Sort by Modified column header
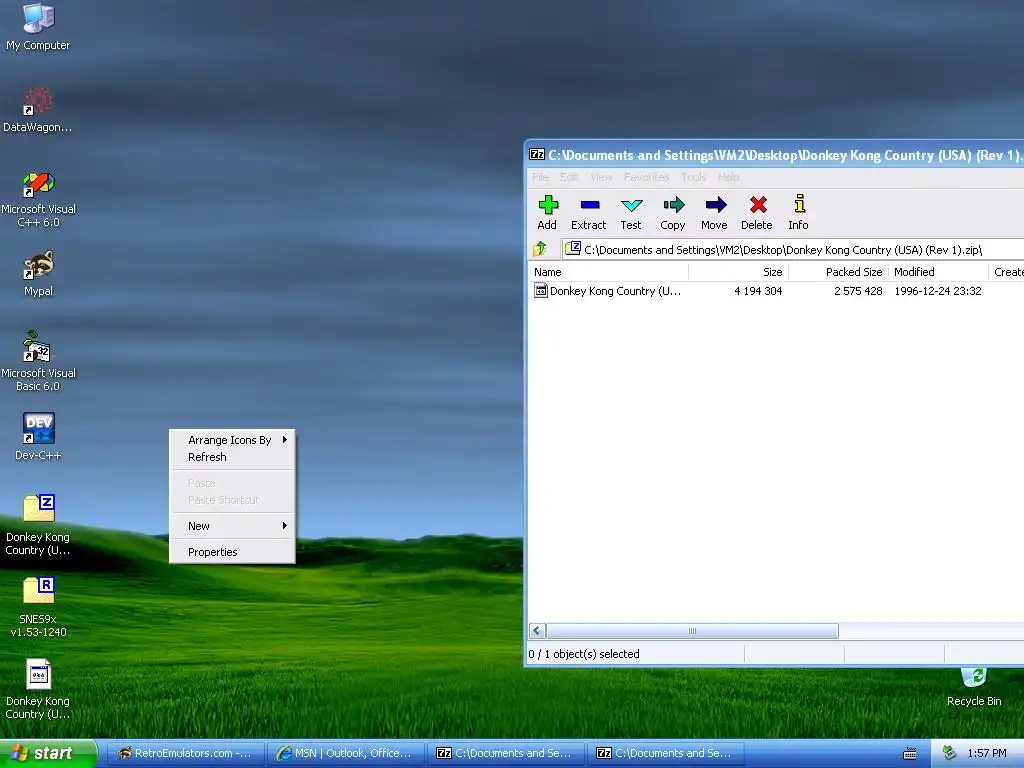Screen dimensions: 1024x768 click(x=938, y=272)
